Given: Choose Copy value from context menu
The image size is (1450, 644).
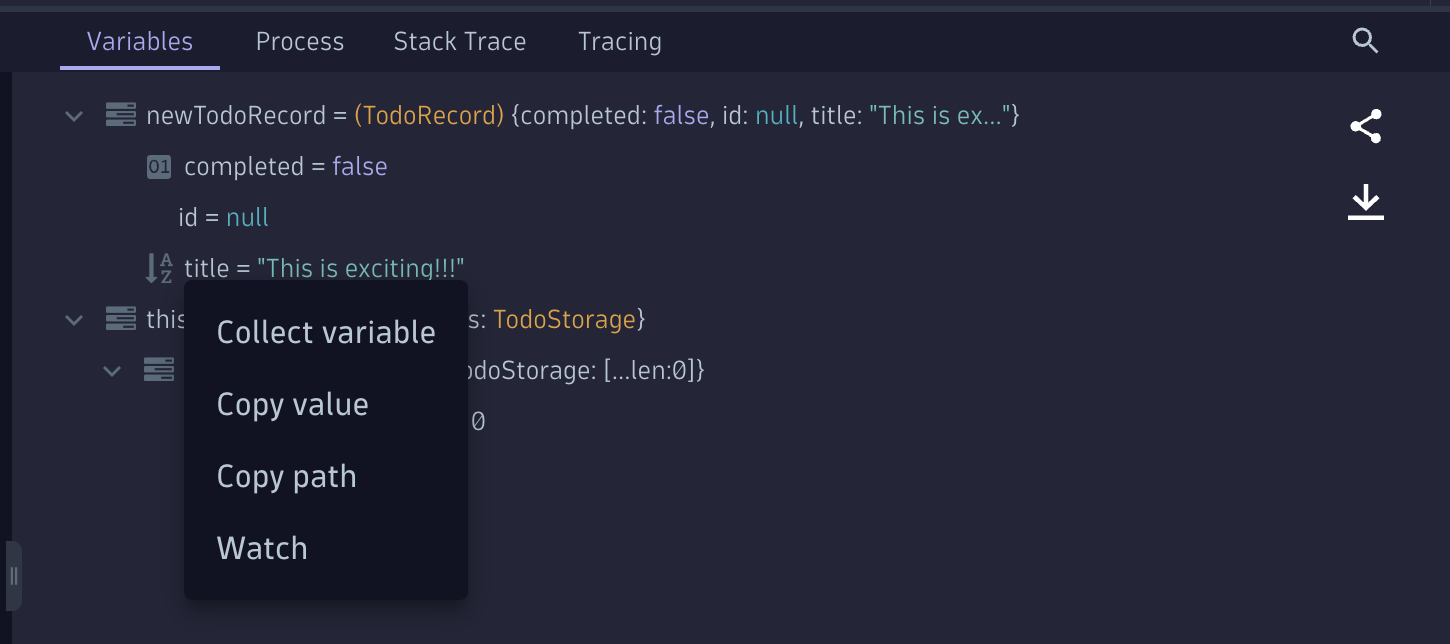Looking at the screenshot, I should pos(293,405).
